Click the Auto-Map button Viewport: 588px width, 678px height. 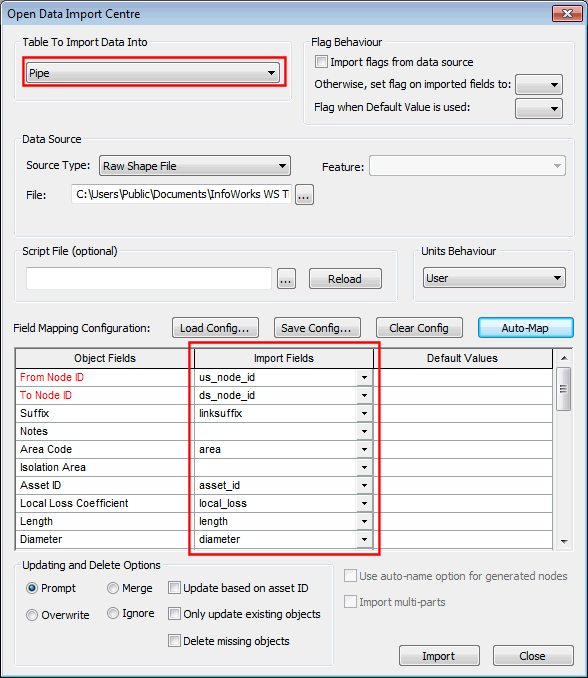pyautogui.click(x=525, y=328)
